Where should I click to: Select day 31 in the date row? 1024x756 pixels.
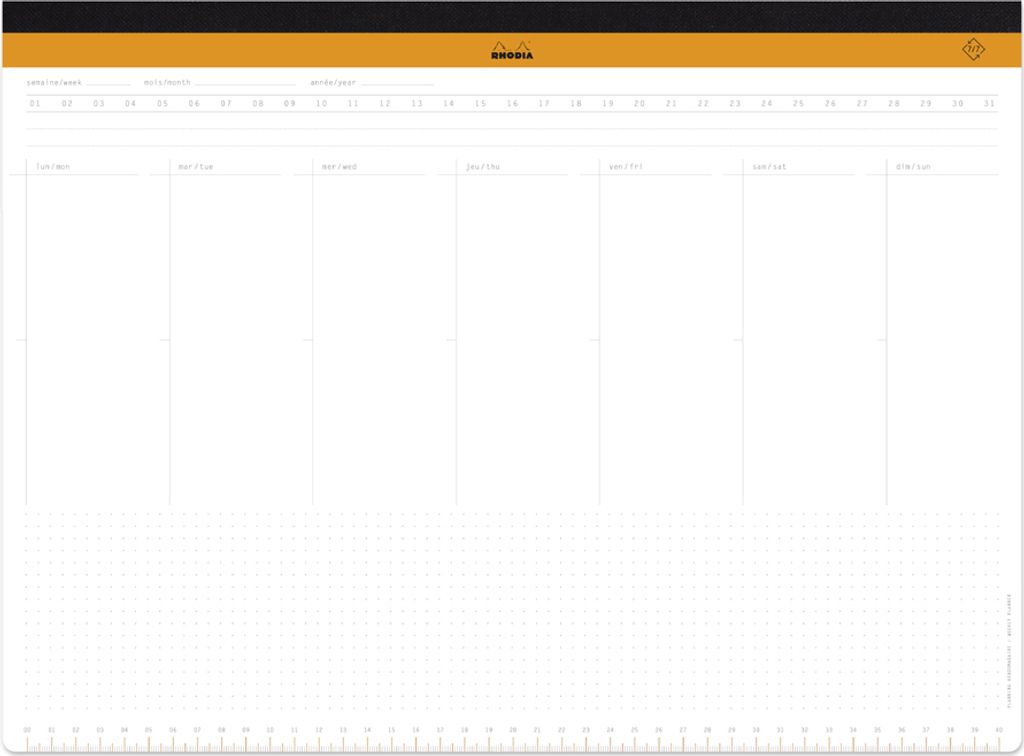(989, 103)
